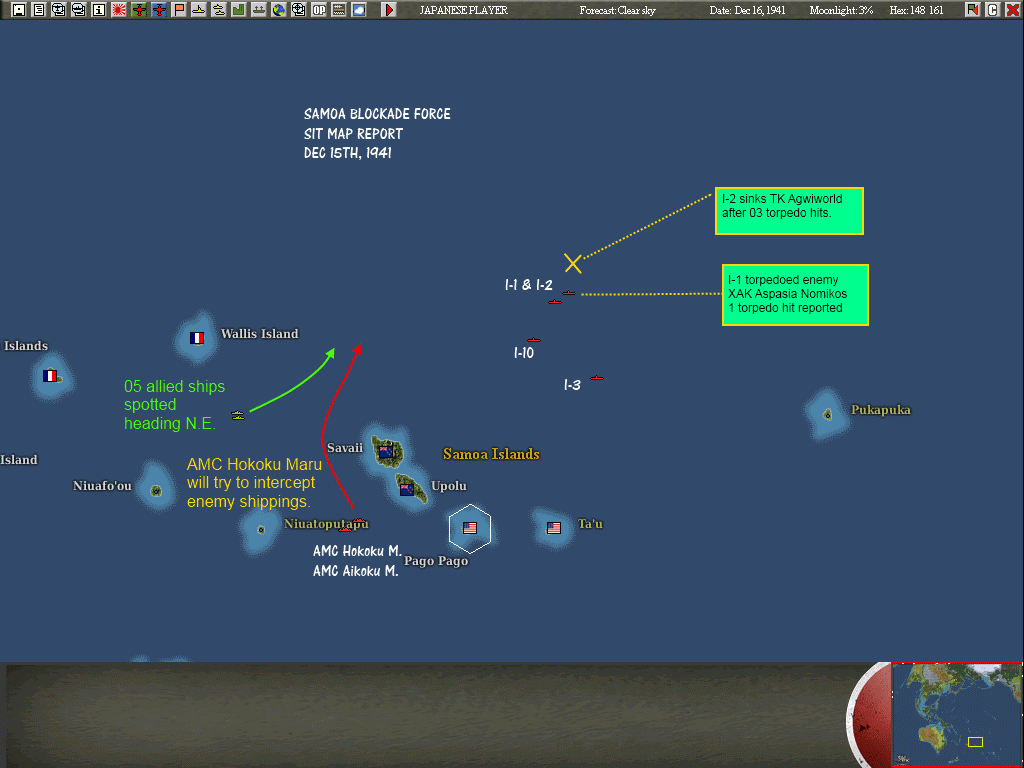
Task: Click the Pago Pago name label
Action: 436,561
